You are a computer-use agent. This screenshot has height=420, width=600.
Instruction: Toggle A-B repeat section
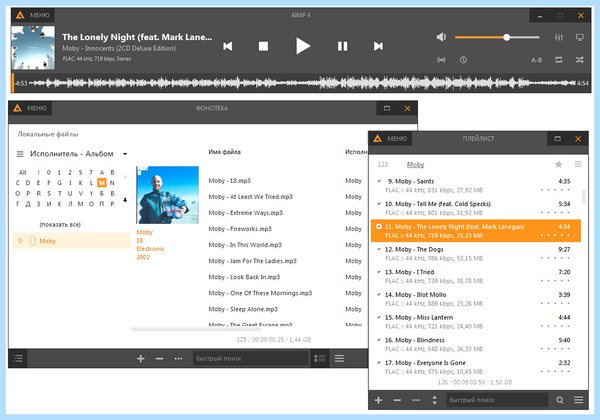(536, 60)
